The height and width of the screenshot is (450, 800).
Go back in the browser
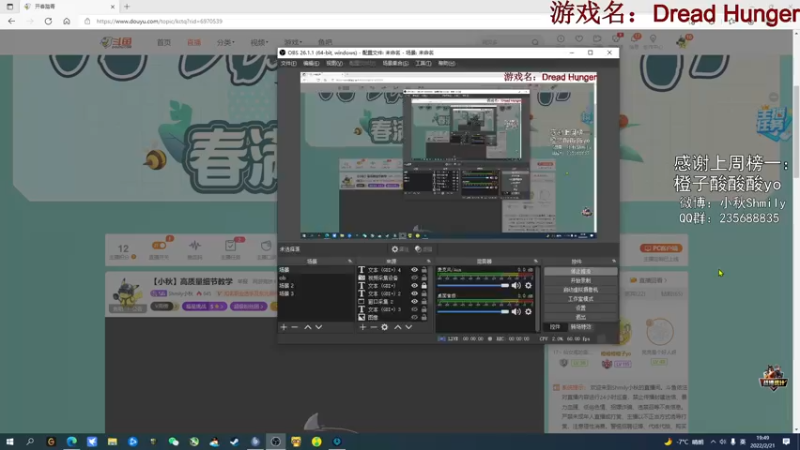(x=12, y=21)
